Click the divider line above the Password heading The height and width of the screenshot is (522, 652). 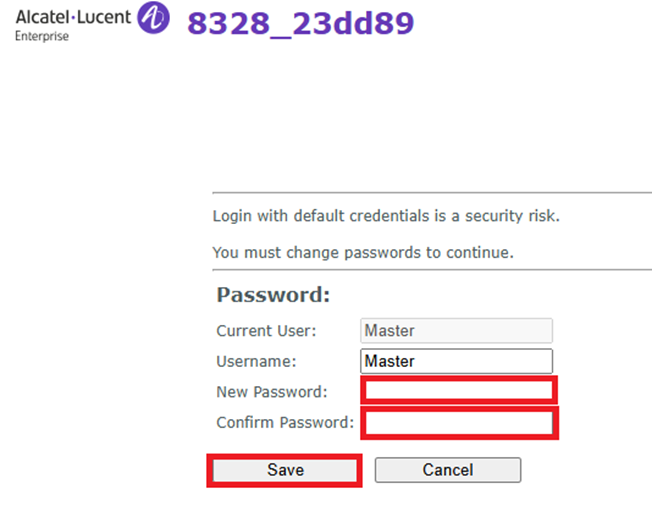coord(431,269)
